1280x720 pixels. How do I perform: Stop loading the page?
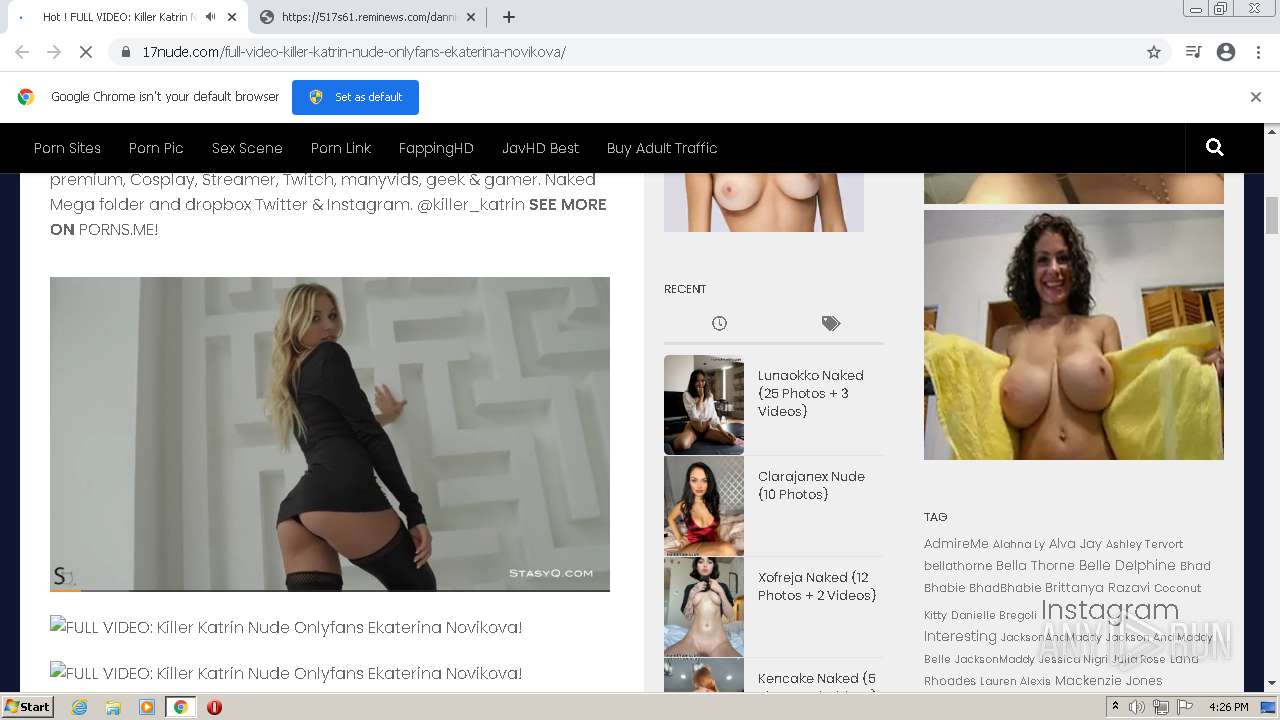[x=86, y=52]
